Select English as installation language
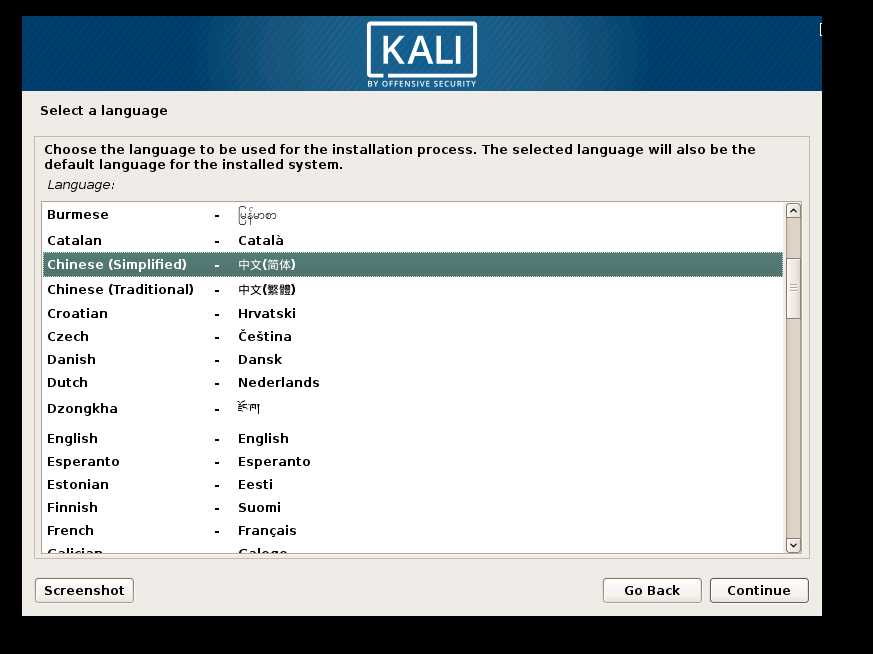Screen dimensions: 873x654 413,439
